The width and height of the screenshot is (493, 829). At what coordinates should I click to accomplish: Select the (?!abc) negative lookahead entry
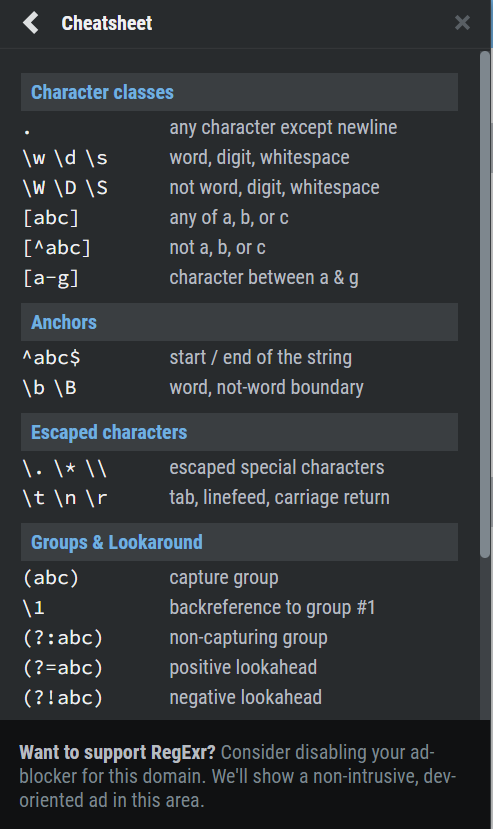click(x=62, y=698)
